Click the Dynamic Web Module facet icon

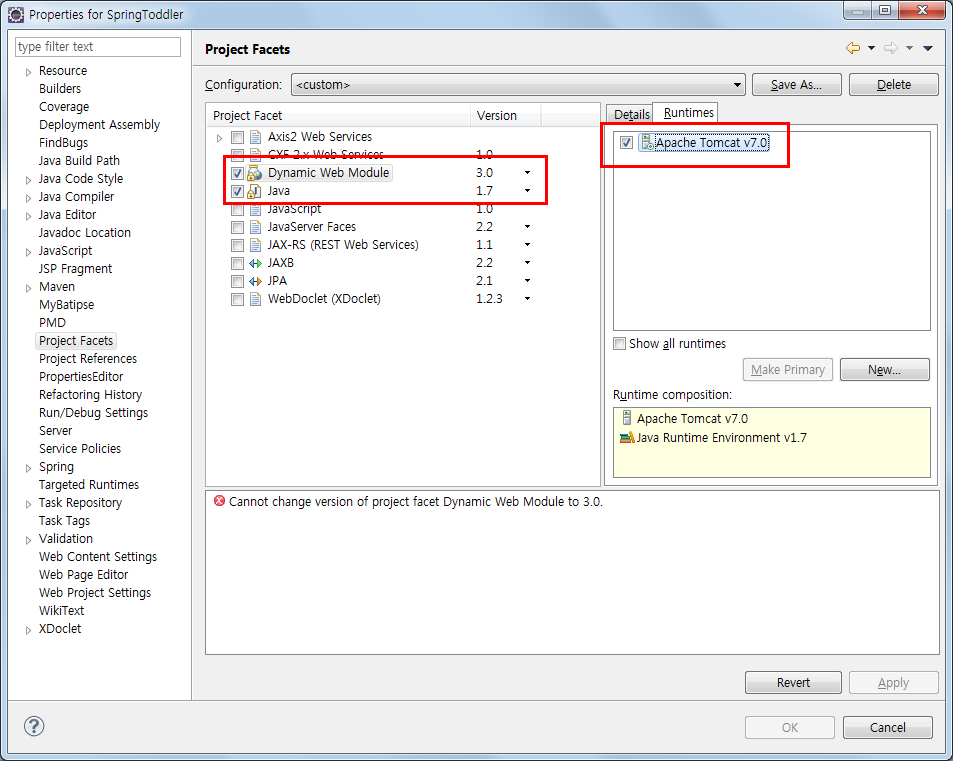point(255,173)
